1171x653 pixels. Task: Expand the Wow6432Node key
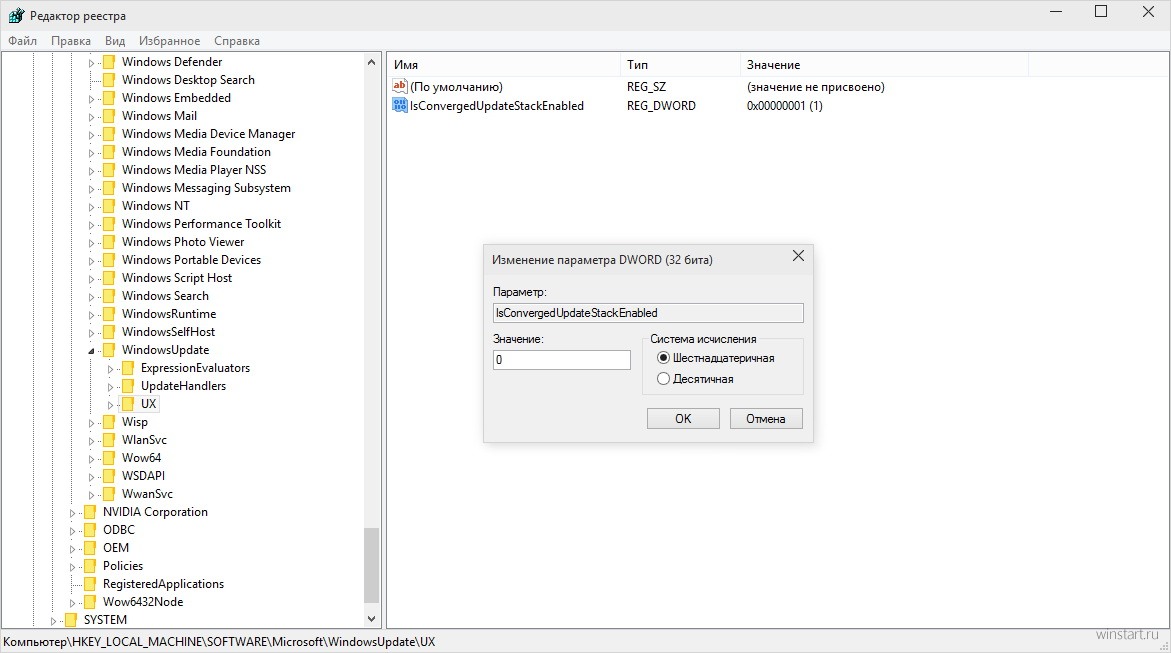click(72, 603)
